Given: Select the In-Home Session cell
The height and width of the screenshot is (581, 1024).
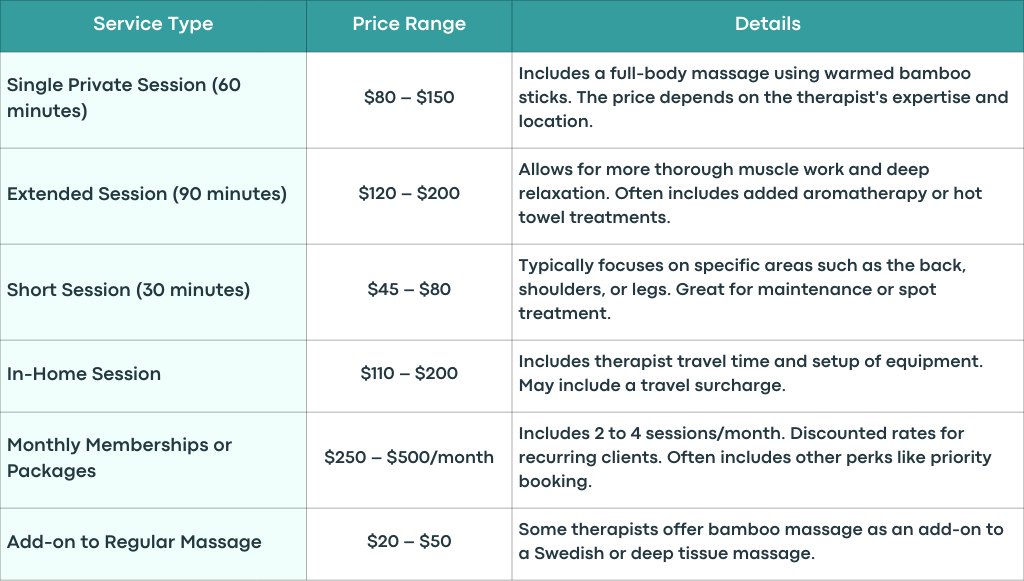Looking at the screenshot, I should click(x=153, y=376).
